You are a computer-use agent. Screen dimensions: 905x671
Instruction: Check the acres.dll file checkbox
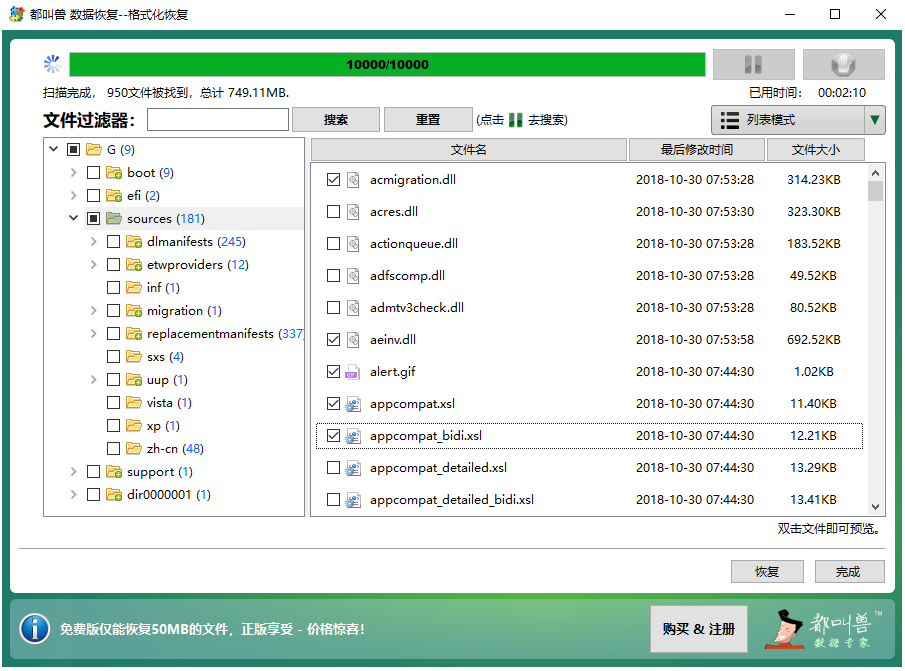(x=334, y=212)
